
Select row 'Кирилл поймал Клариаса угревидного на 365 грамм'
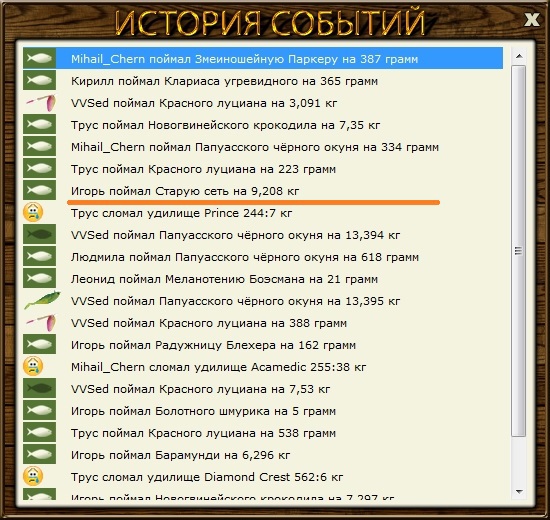pyautogui.click(x=263, y=80)
